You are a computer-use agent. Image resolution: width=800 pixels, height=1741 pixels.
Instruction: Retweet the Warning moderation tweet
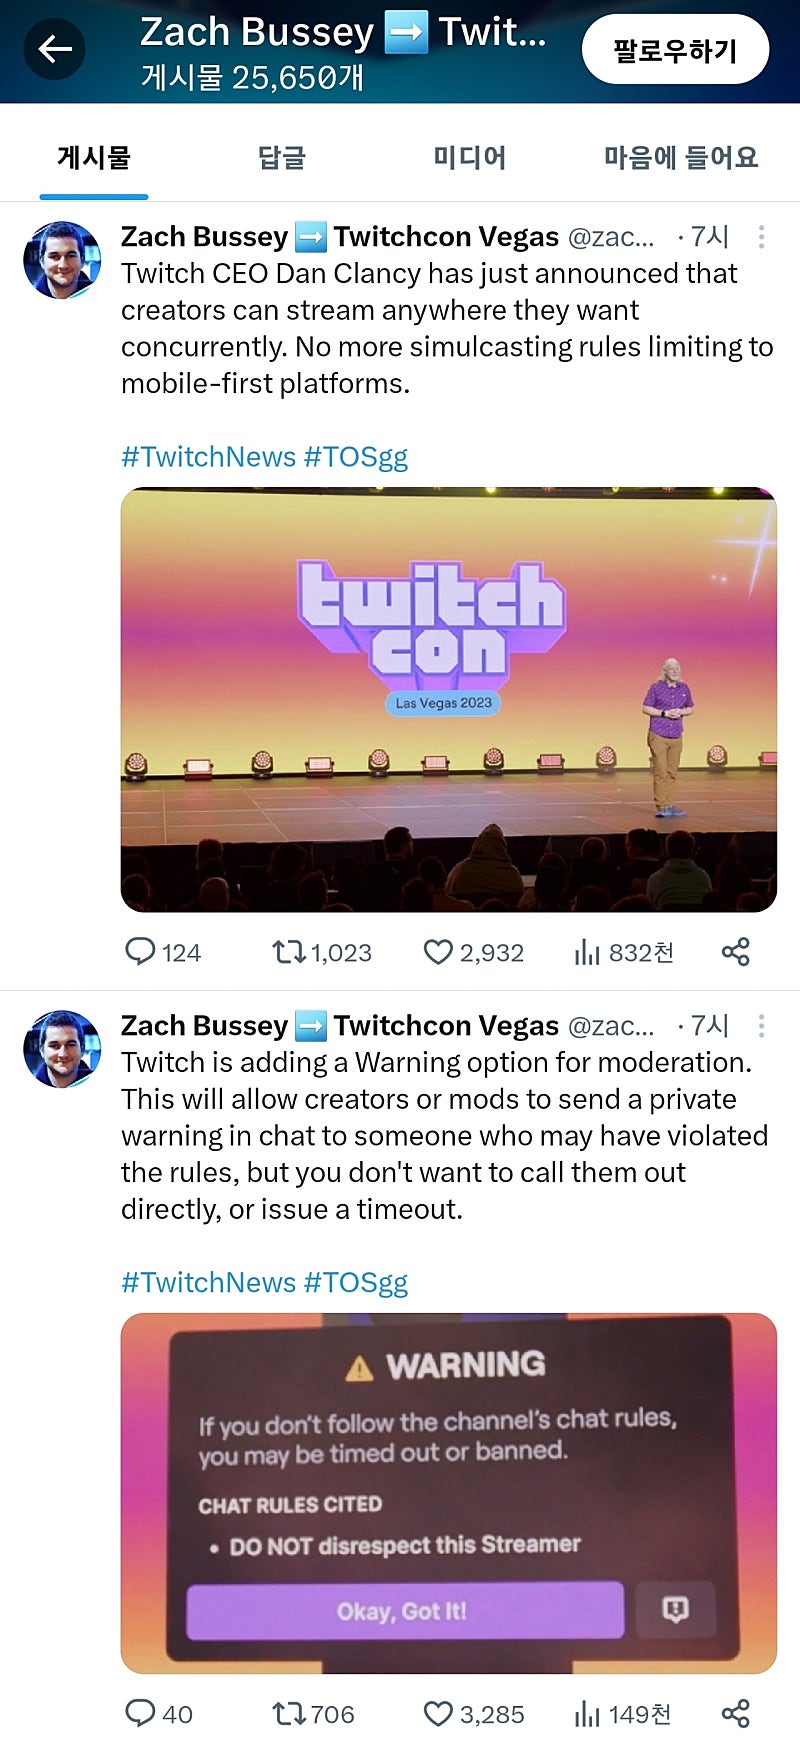290,1714
